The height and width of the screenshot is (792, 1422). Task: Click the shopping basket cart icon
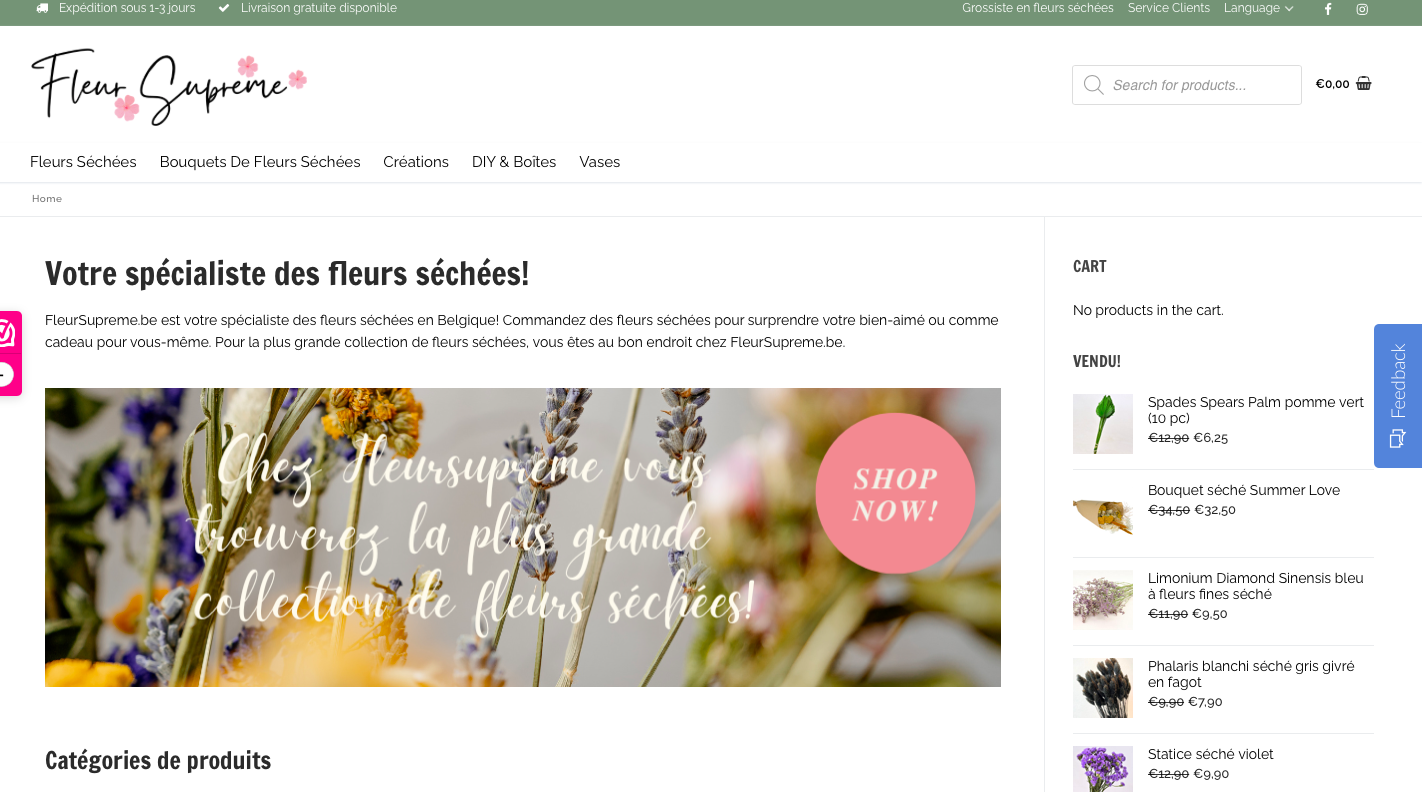[1364, 84]
